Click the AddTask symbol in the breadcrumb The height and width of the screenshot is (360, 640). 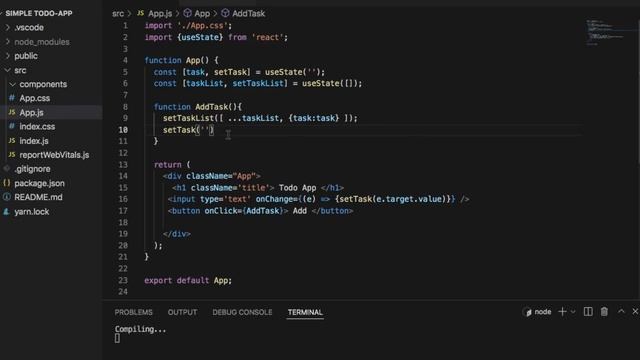tap(249, 13)
